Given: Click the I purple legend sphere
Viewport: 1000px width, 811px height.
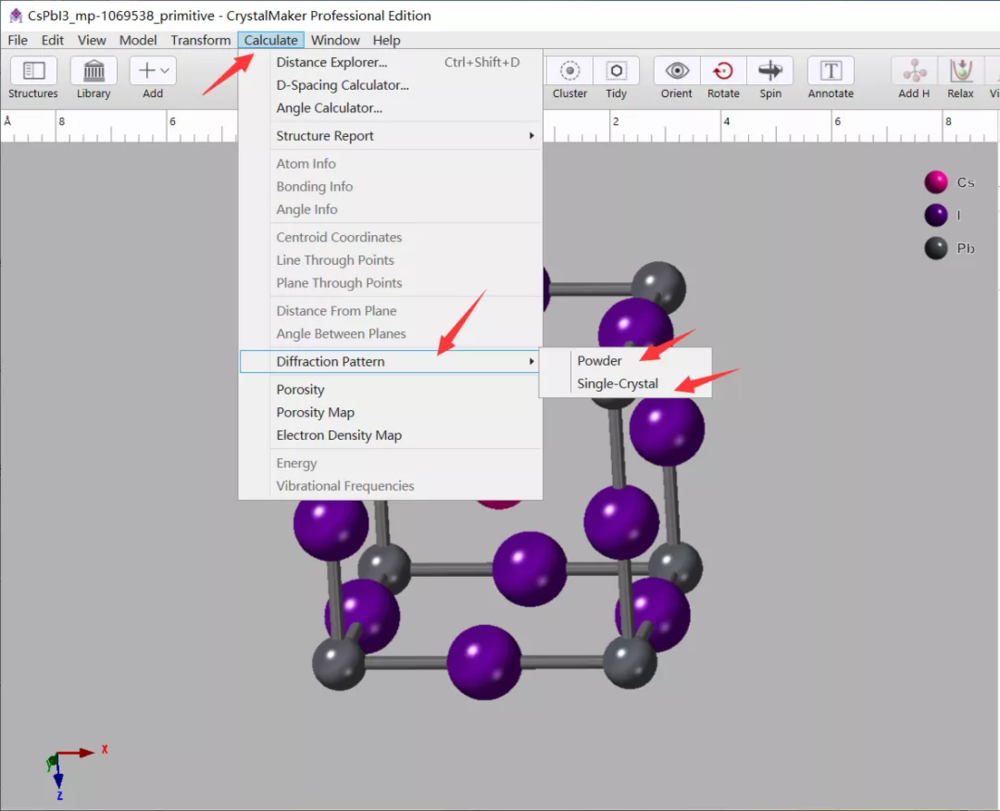Looking at the screenshot, I should [x=936, y=216].
